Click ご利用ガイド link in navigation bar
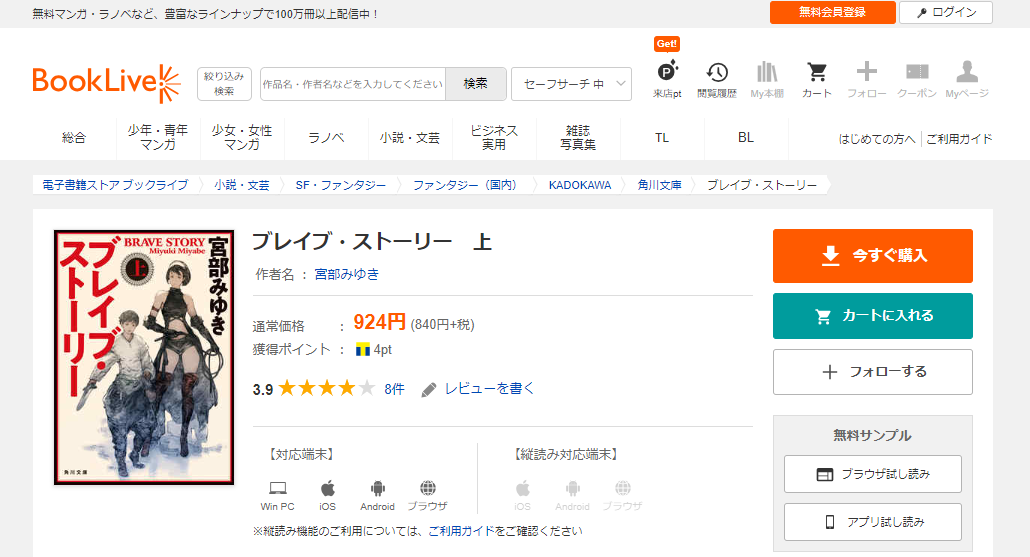Viewport: 1030px width, 557px height. [x=958, y=139]
